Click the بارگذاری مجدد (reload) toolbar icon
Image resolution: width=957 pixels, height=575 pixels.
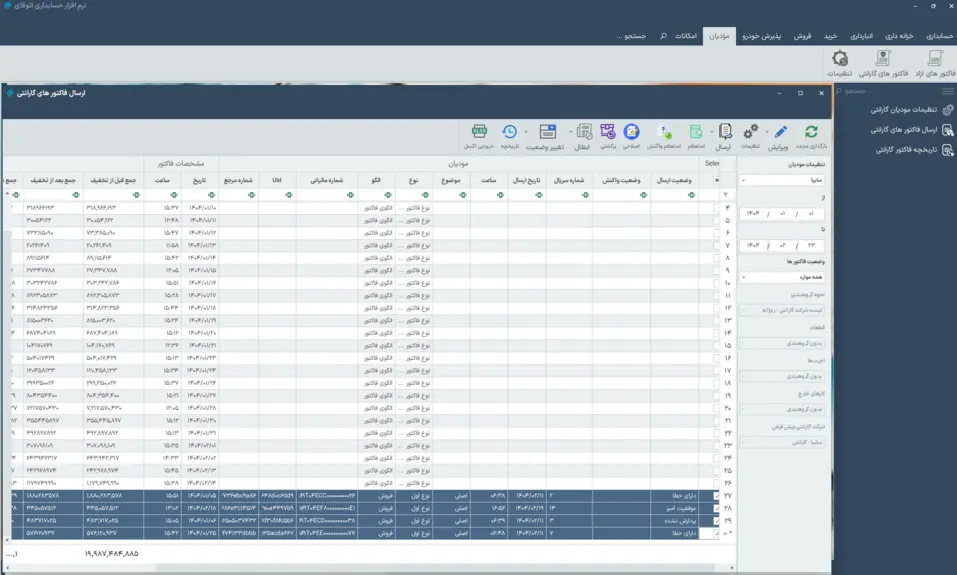pos(811,133)
